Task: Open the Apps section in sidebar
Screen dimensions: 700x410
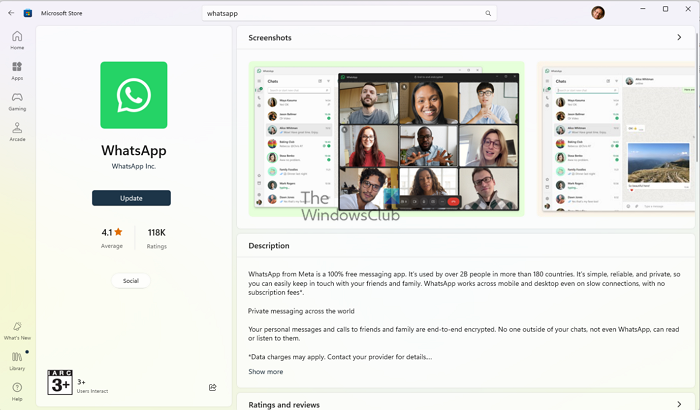Action: coord(17,71)
